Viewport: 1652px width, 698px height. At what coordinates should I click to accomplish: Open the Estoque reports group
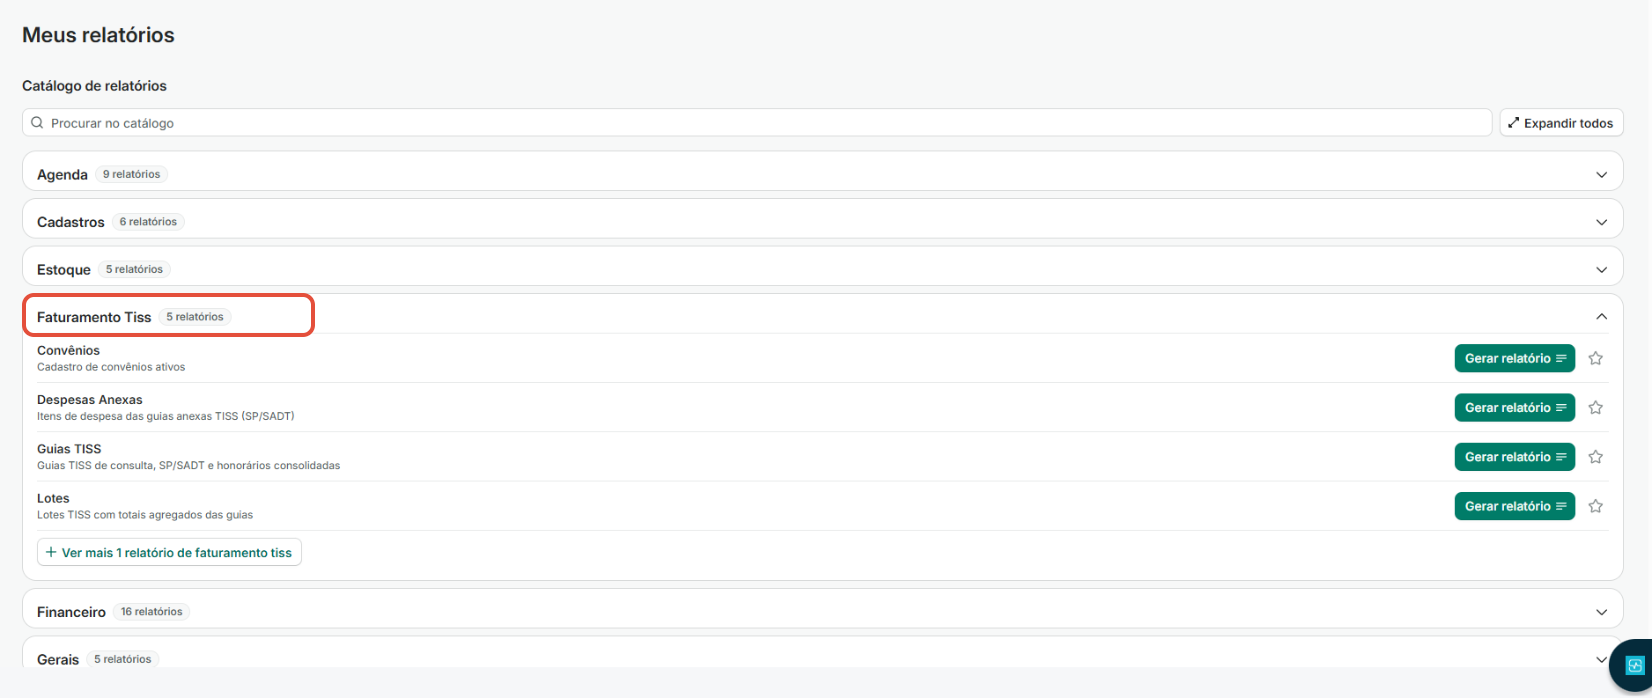(1601, 270)
